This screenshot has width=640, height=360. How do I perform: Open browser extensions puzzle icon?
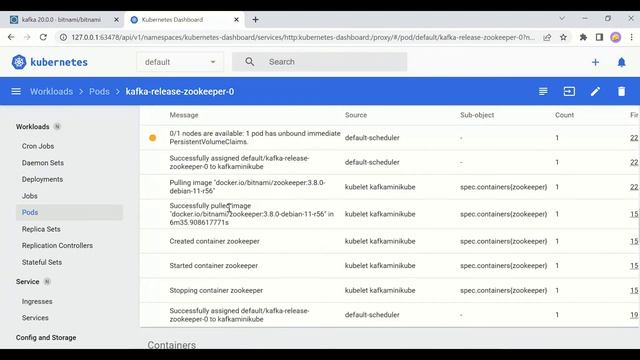click(583, 37)
